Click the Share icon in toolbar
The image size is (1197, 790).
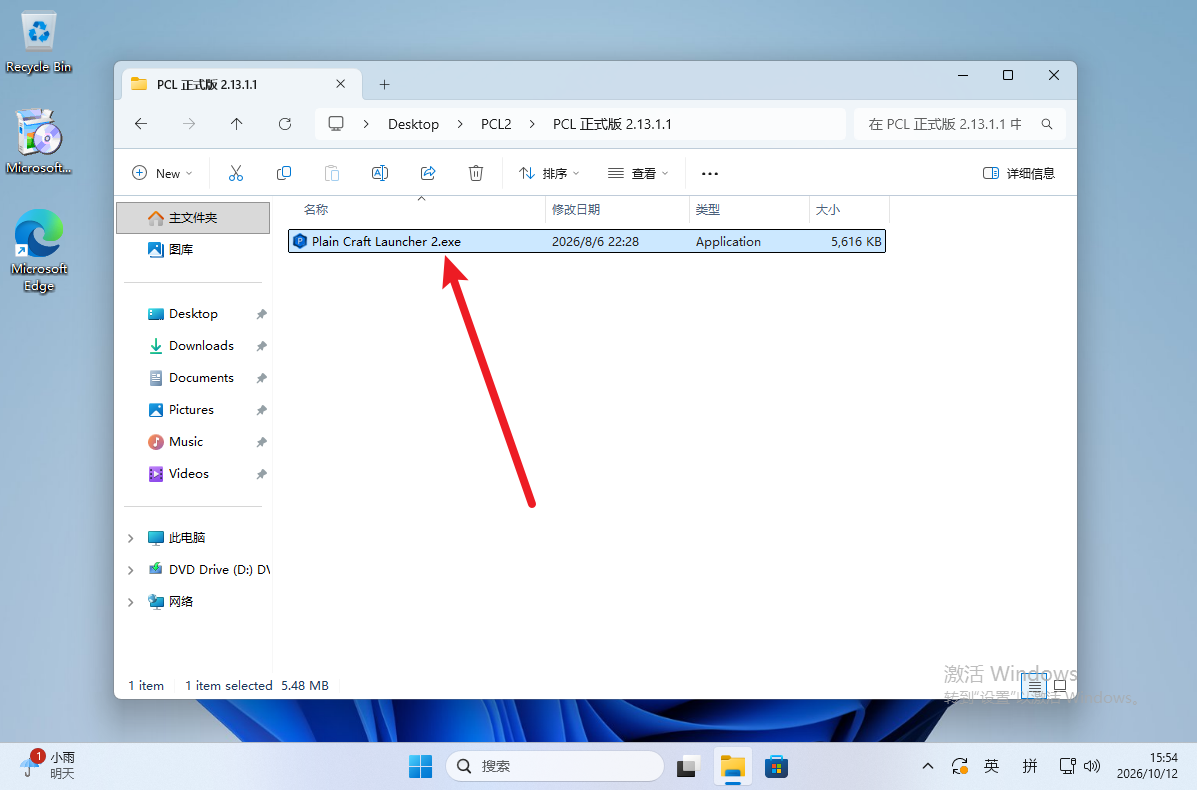pos(428,173)
